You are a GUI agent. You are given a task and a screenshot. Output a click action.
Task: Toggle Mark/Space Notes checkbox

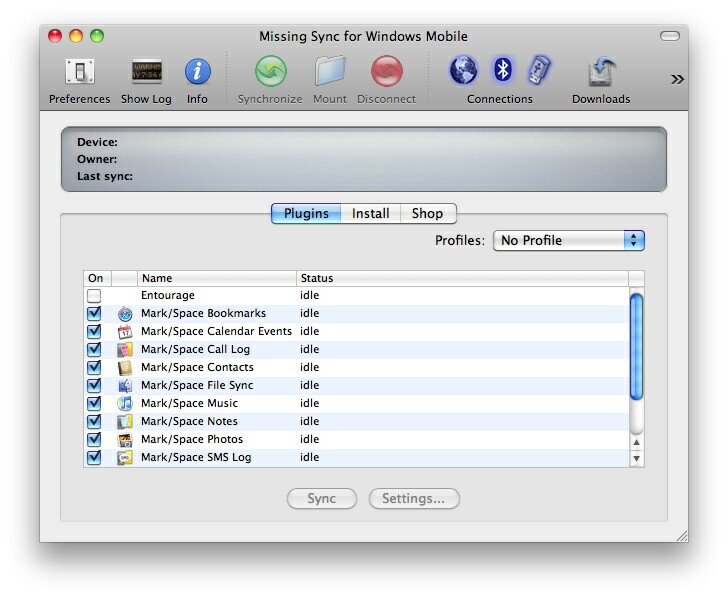coord(94,421)
